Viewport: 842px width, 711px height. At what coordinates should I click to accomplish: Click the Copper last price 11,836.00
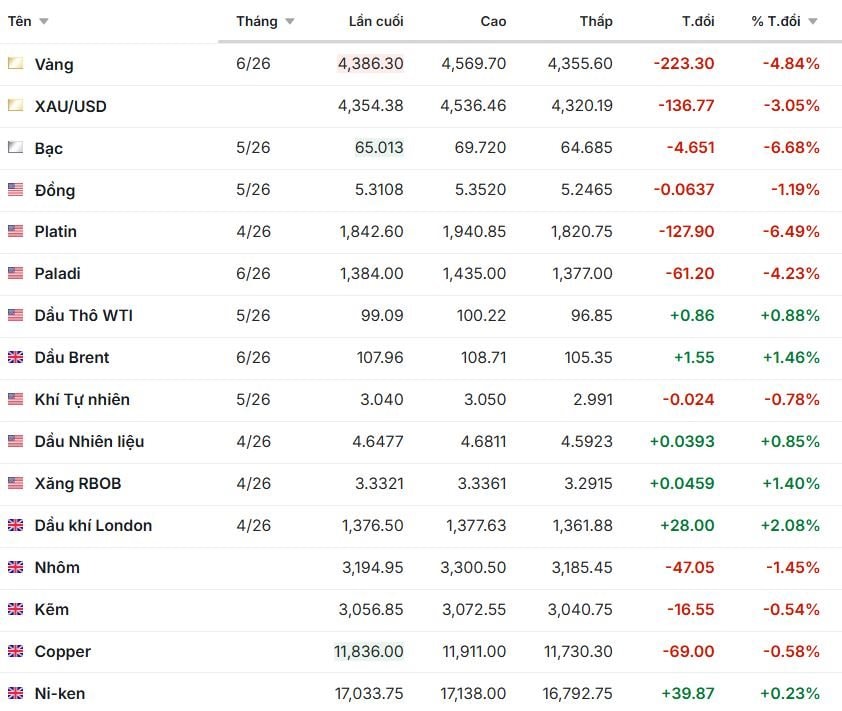point(369,652)
